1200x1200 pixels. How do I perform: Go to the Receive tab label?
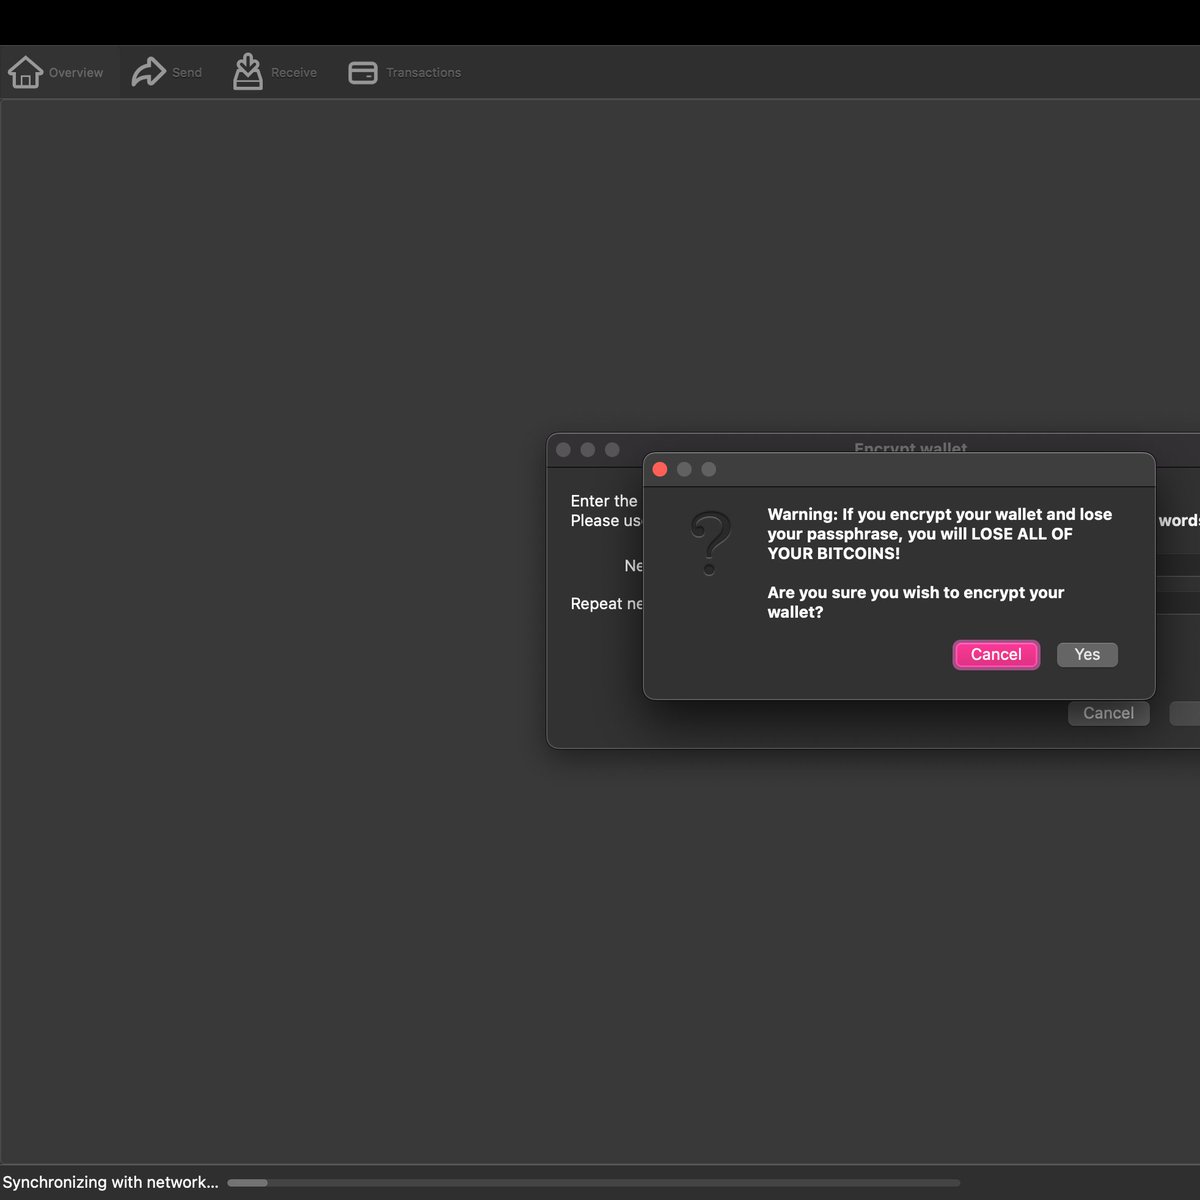(x=294, y=73)
